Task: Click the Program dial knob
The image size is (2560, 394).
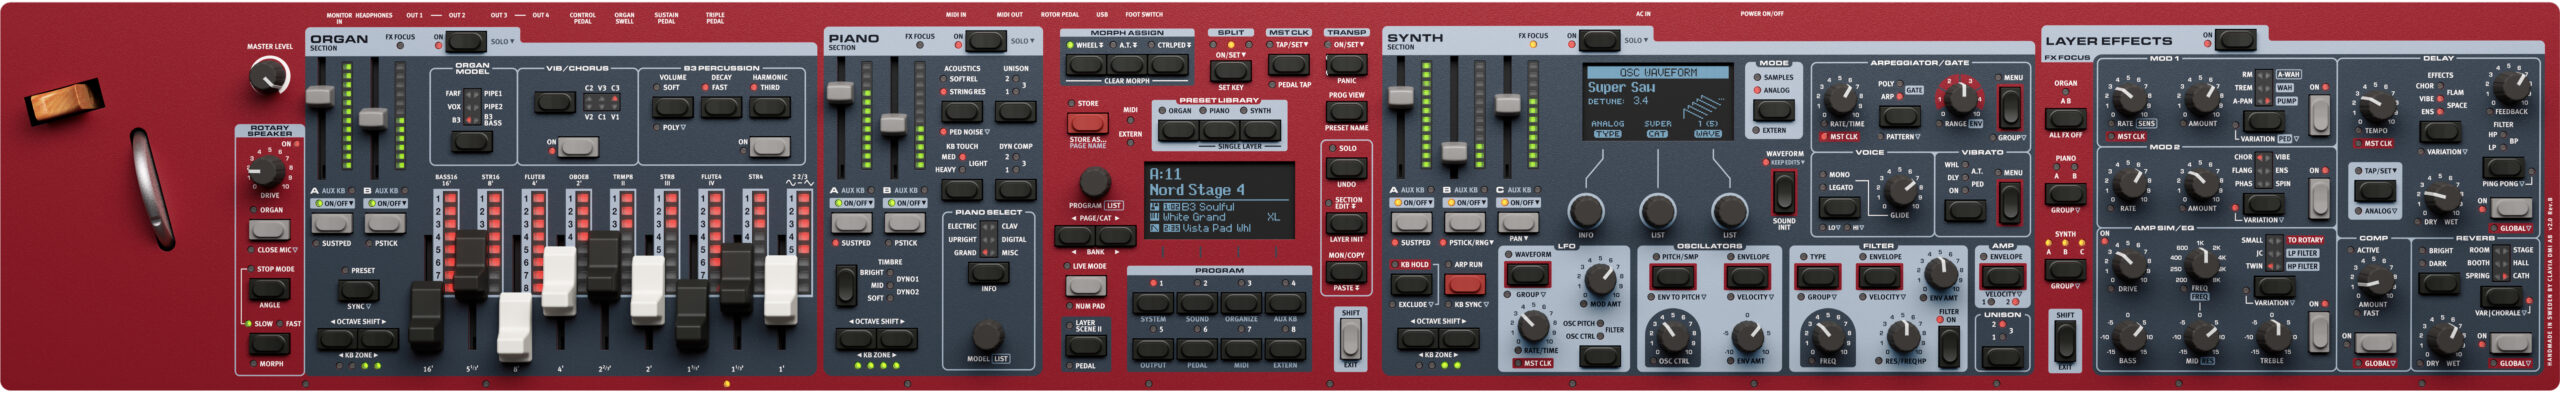Action: 1094,182
